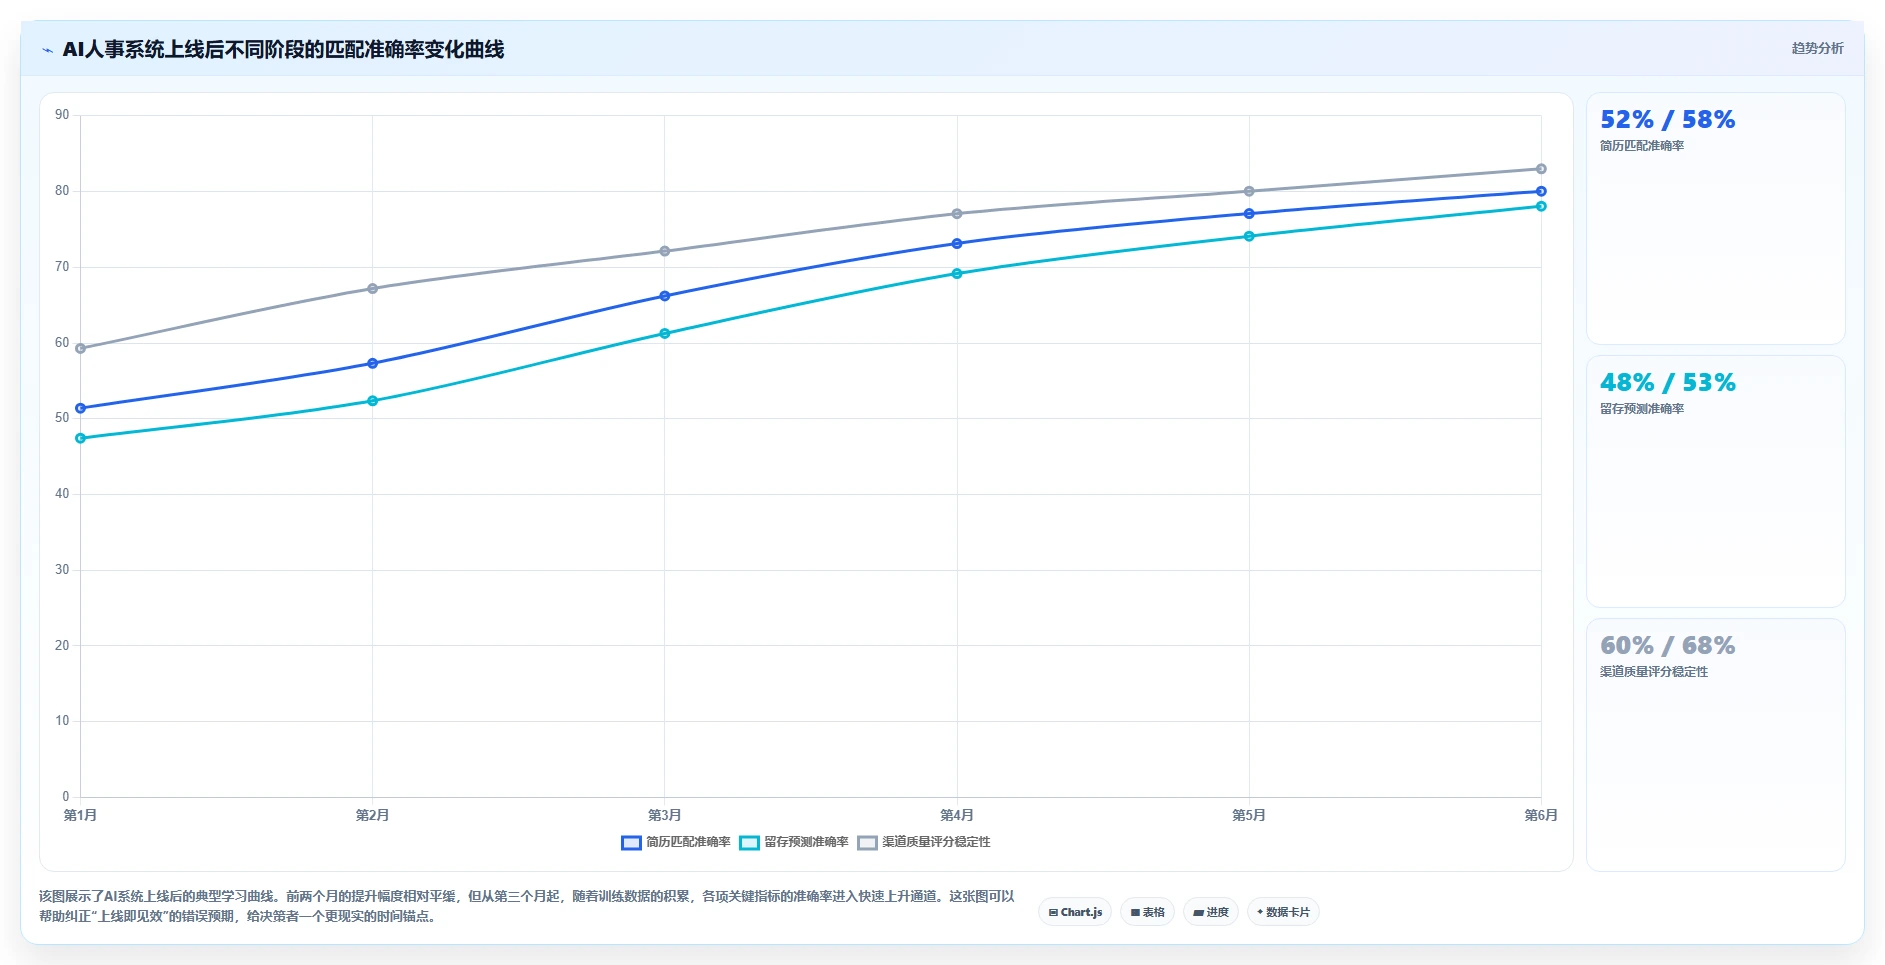Click the 60% / 68% headline value
The height and width of the screenshot is (965, 1885).
click(x=1667, y=646)
